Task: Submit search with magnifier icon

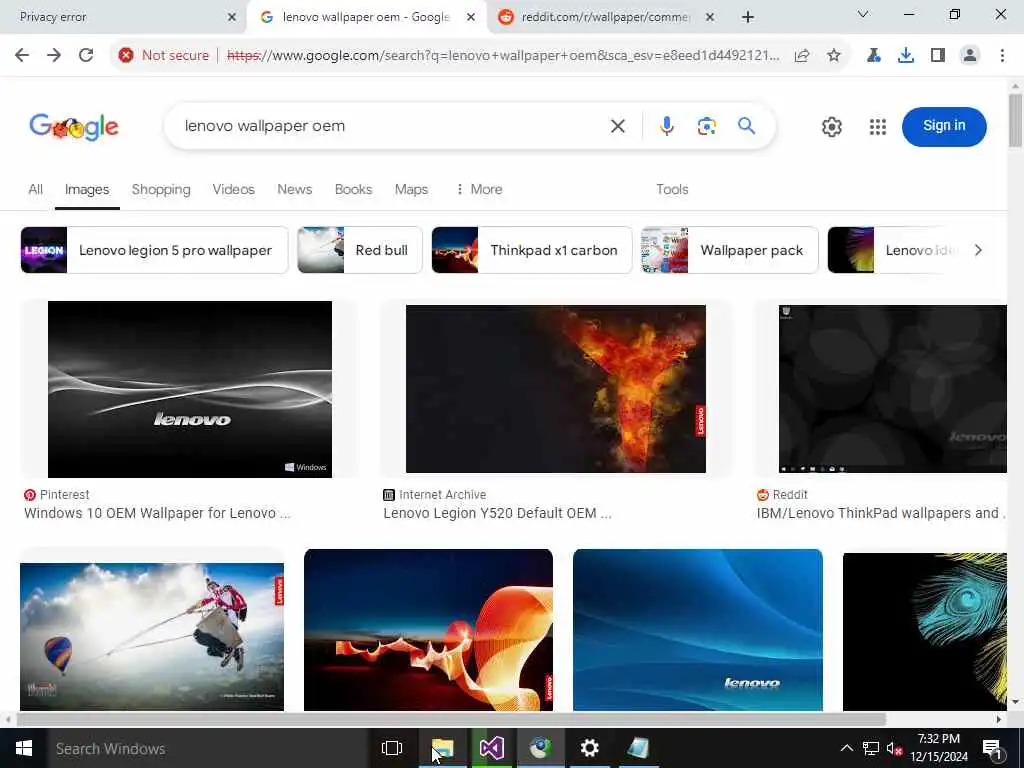Action: (746, 126)
